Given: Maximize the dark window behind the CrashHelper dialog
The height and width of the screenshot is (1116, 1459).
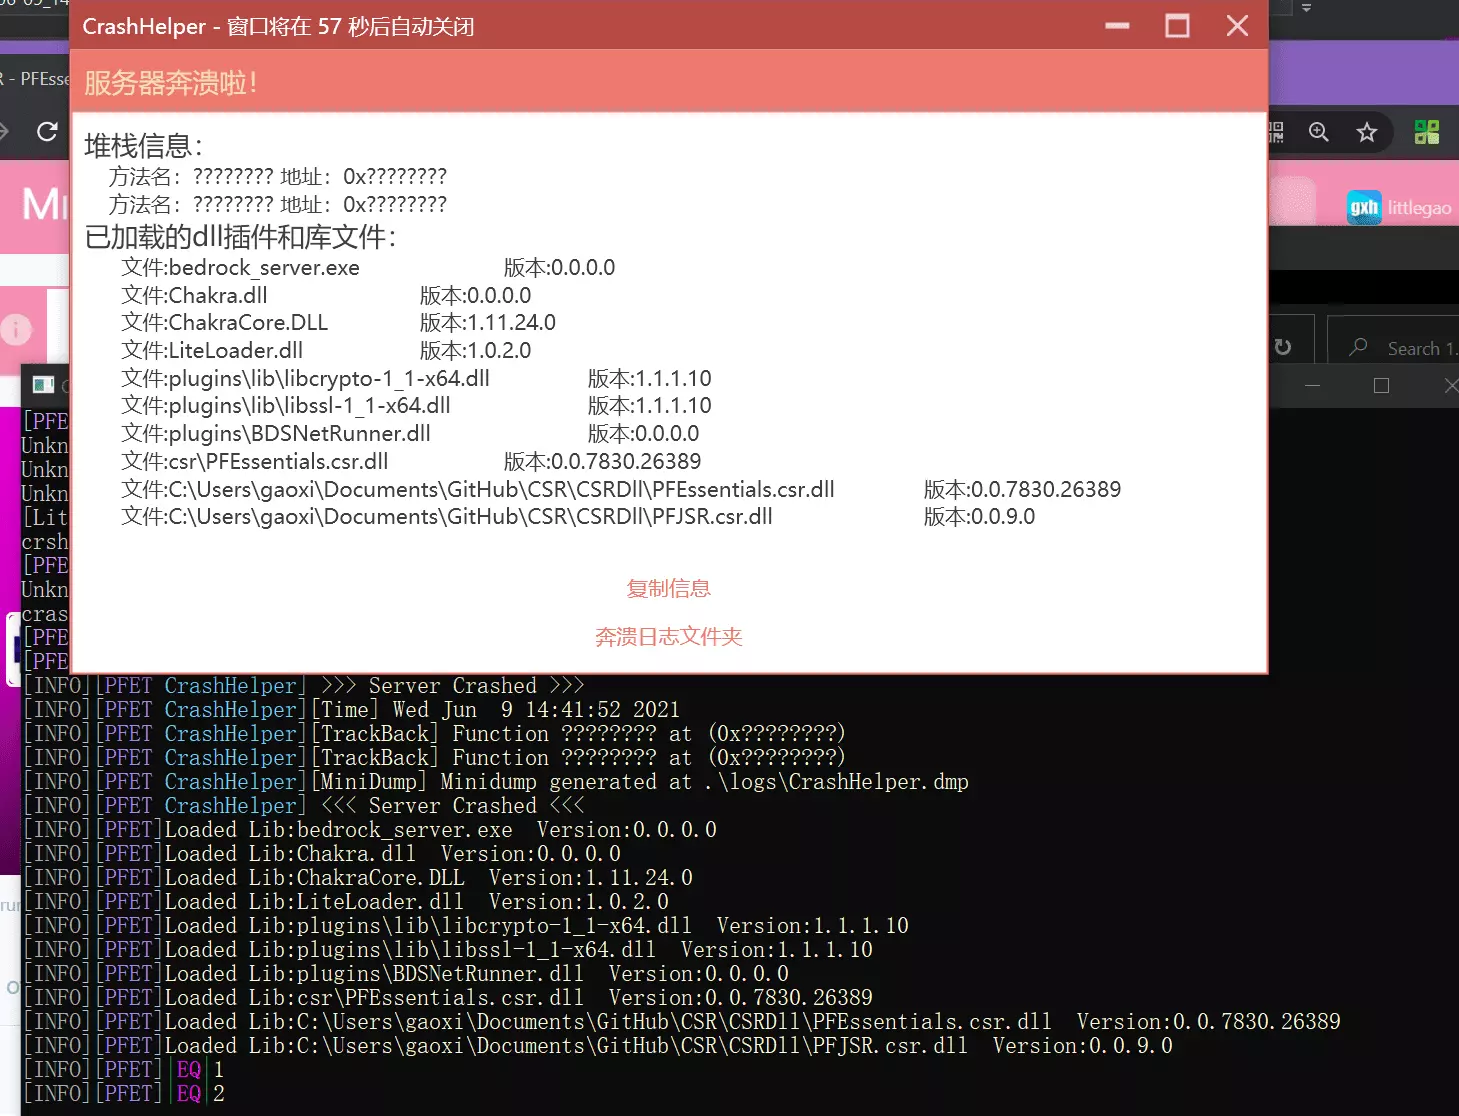Looking at the screenshot, I should tap(1381, 386).
